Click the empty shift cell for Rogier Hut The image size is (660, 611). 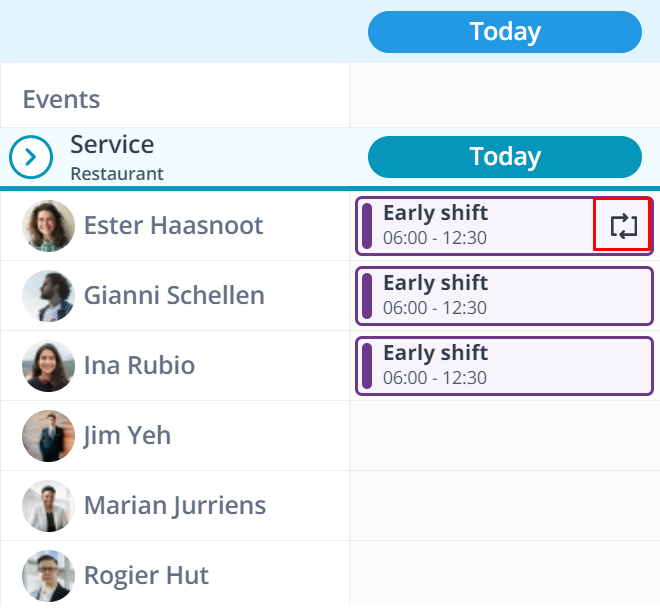click(x=505, y=575)
